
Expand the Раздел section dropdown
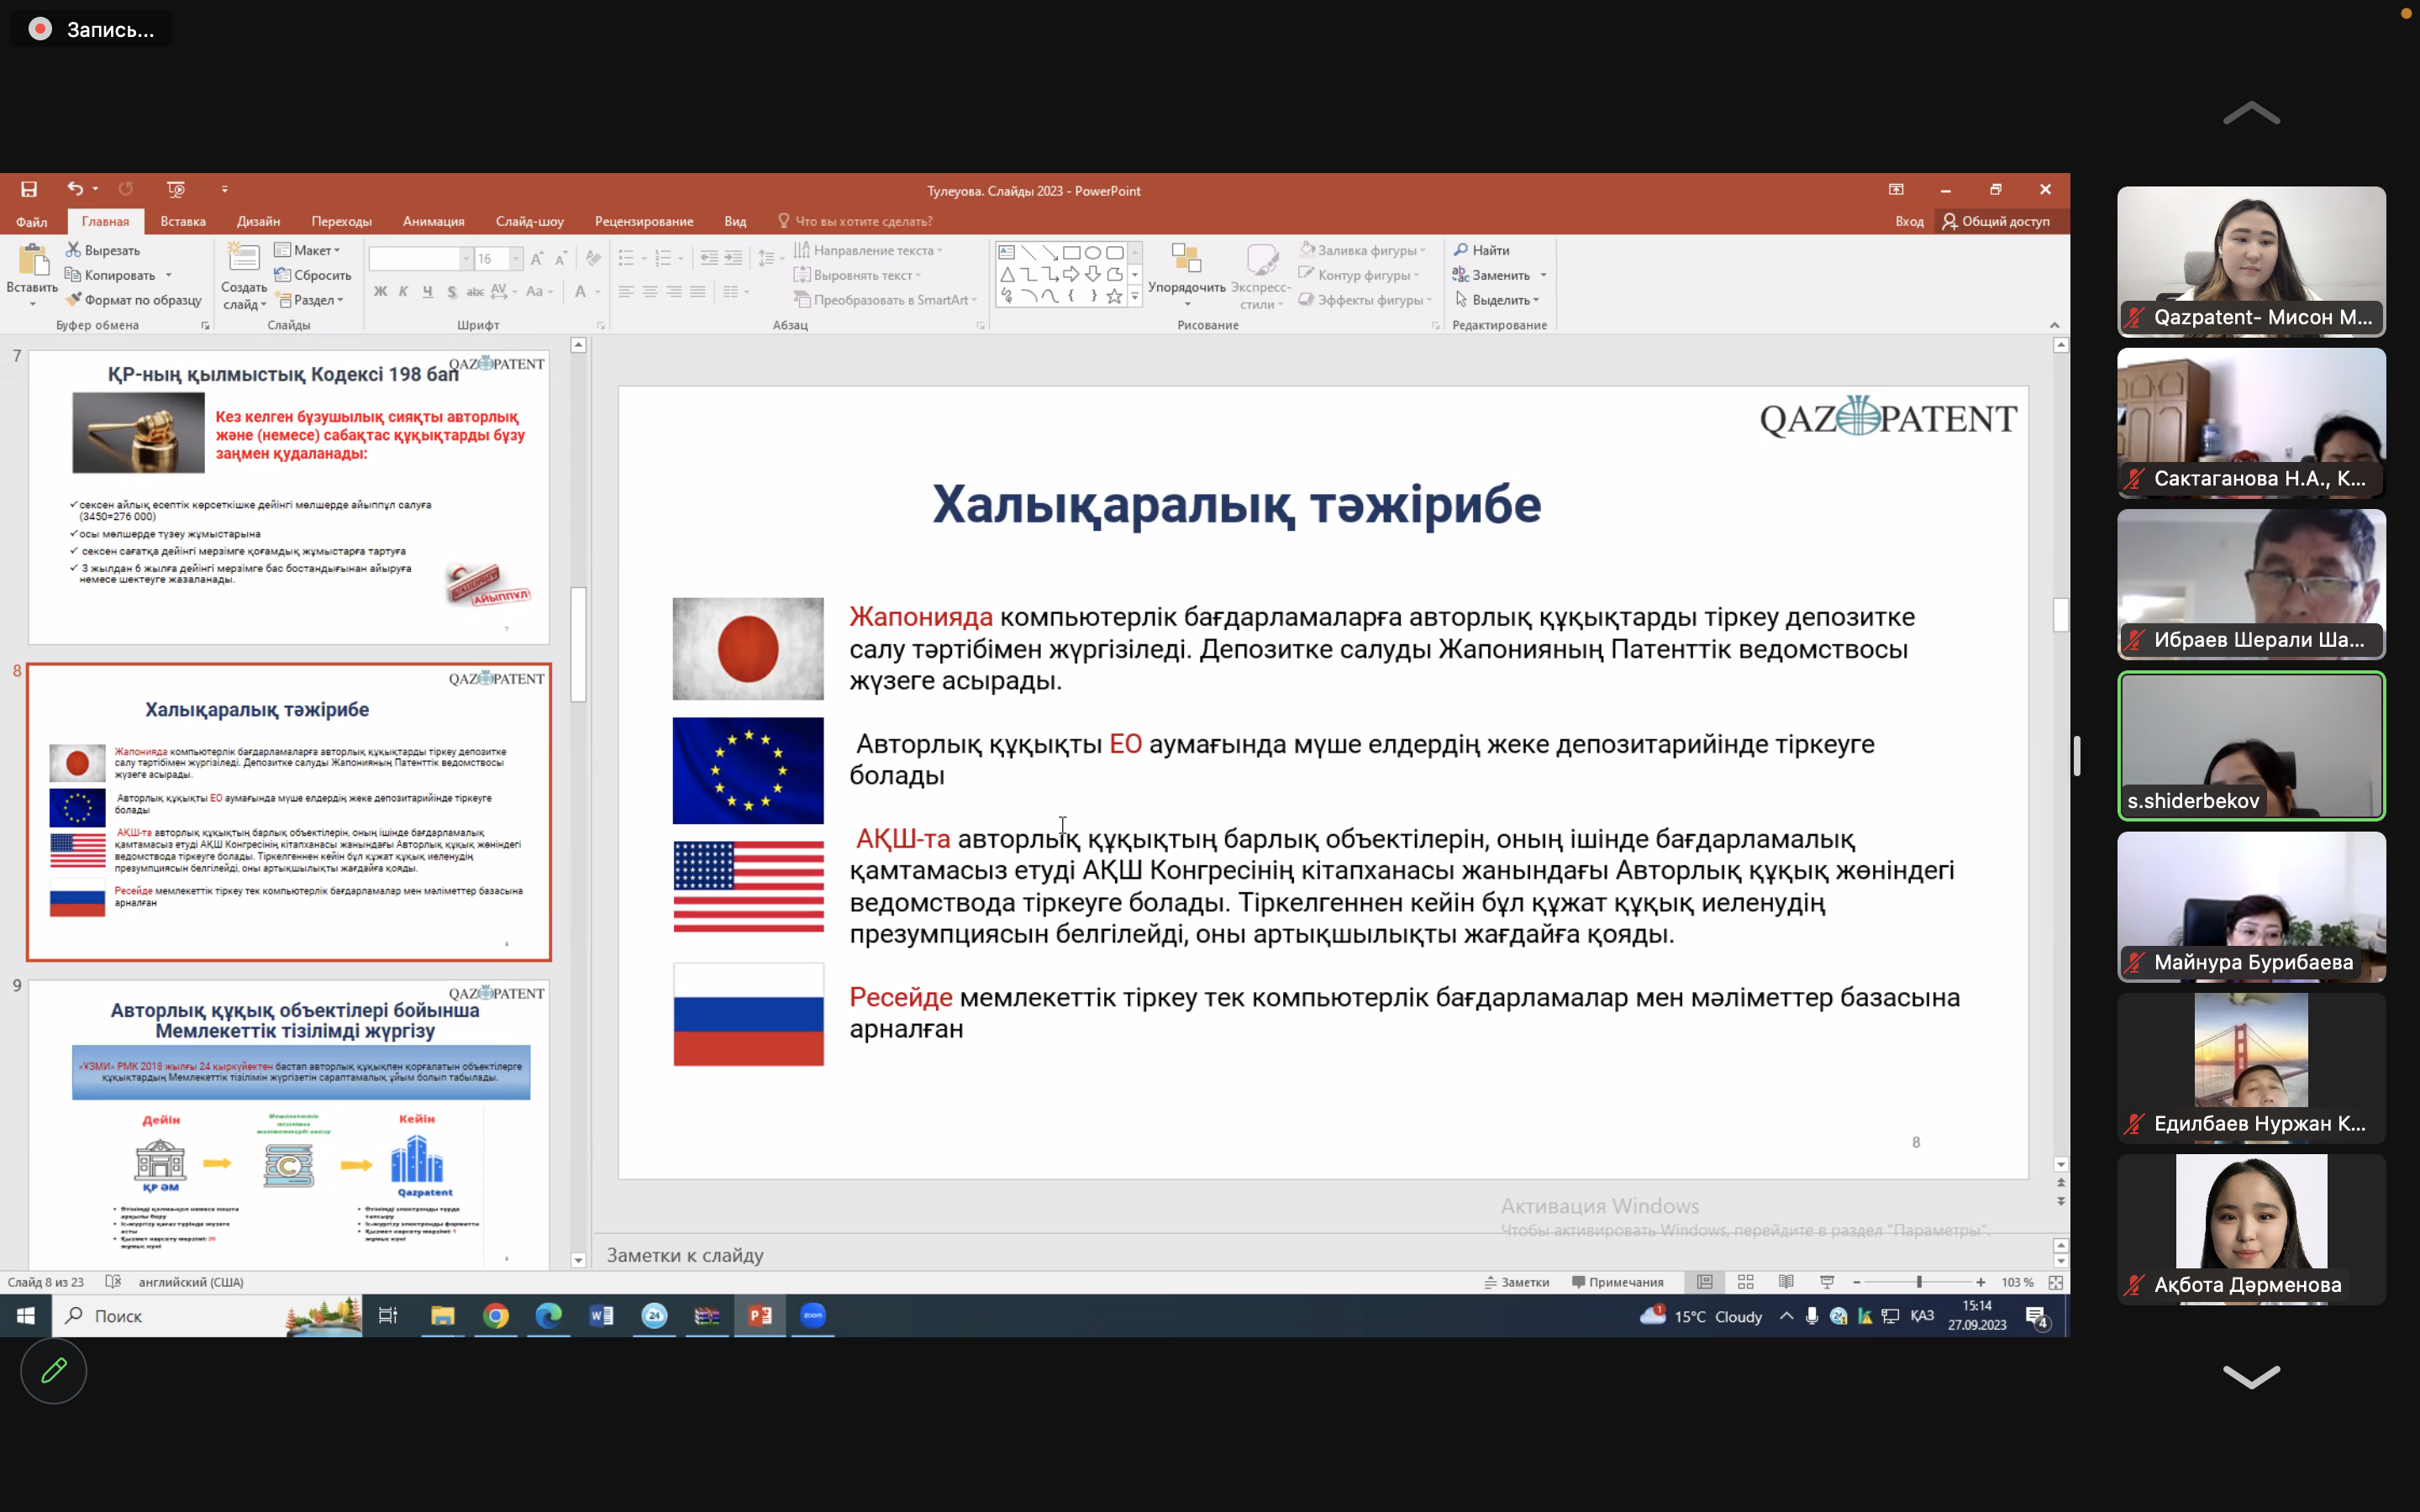(x=313, y=300)
